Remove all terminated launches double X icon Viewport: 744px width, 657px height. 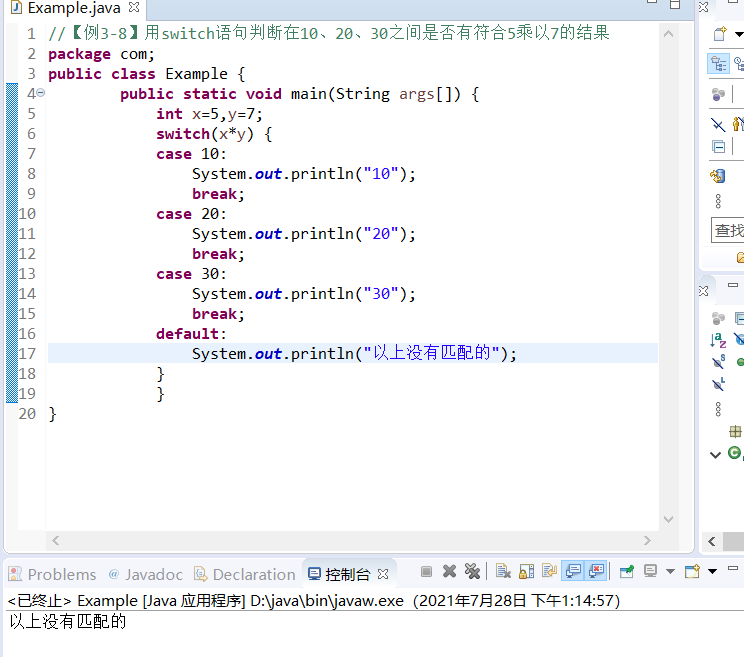pos(472,572)
